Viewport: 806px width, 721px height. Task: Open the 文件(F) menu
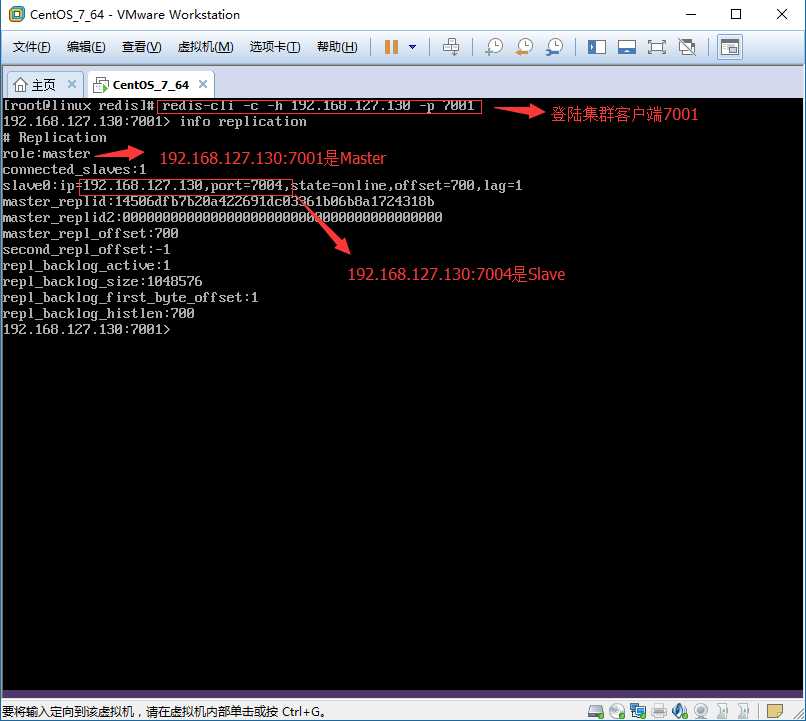tap(31, 47)
